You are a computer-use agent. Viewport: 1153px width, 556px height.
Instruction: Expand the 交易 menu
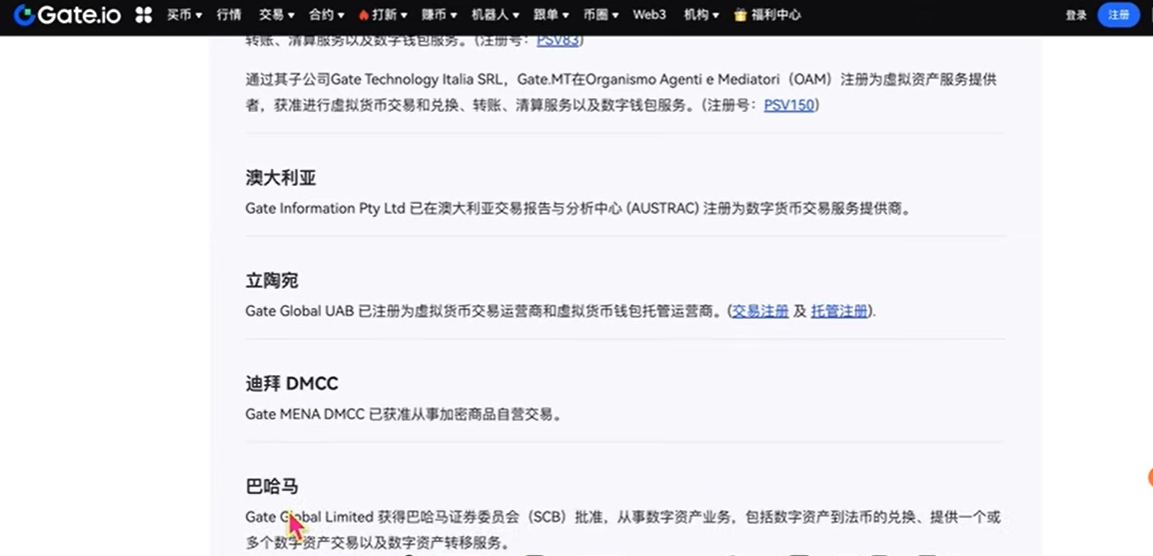pos(276,15)
